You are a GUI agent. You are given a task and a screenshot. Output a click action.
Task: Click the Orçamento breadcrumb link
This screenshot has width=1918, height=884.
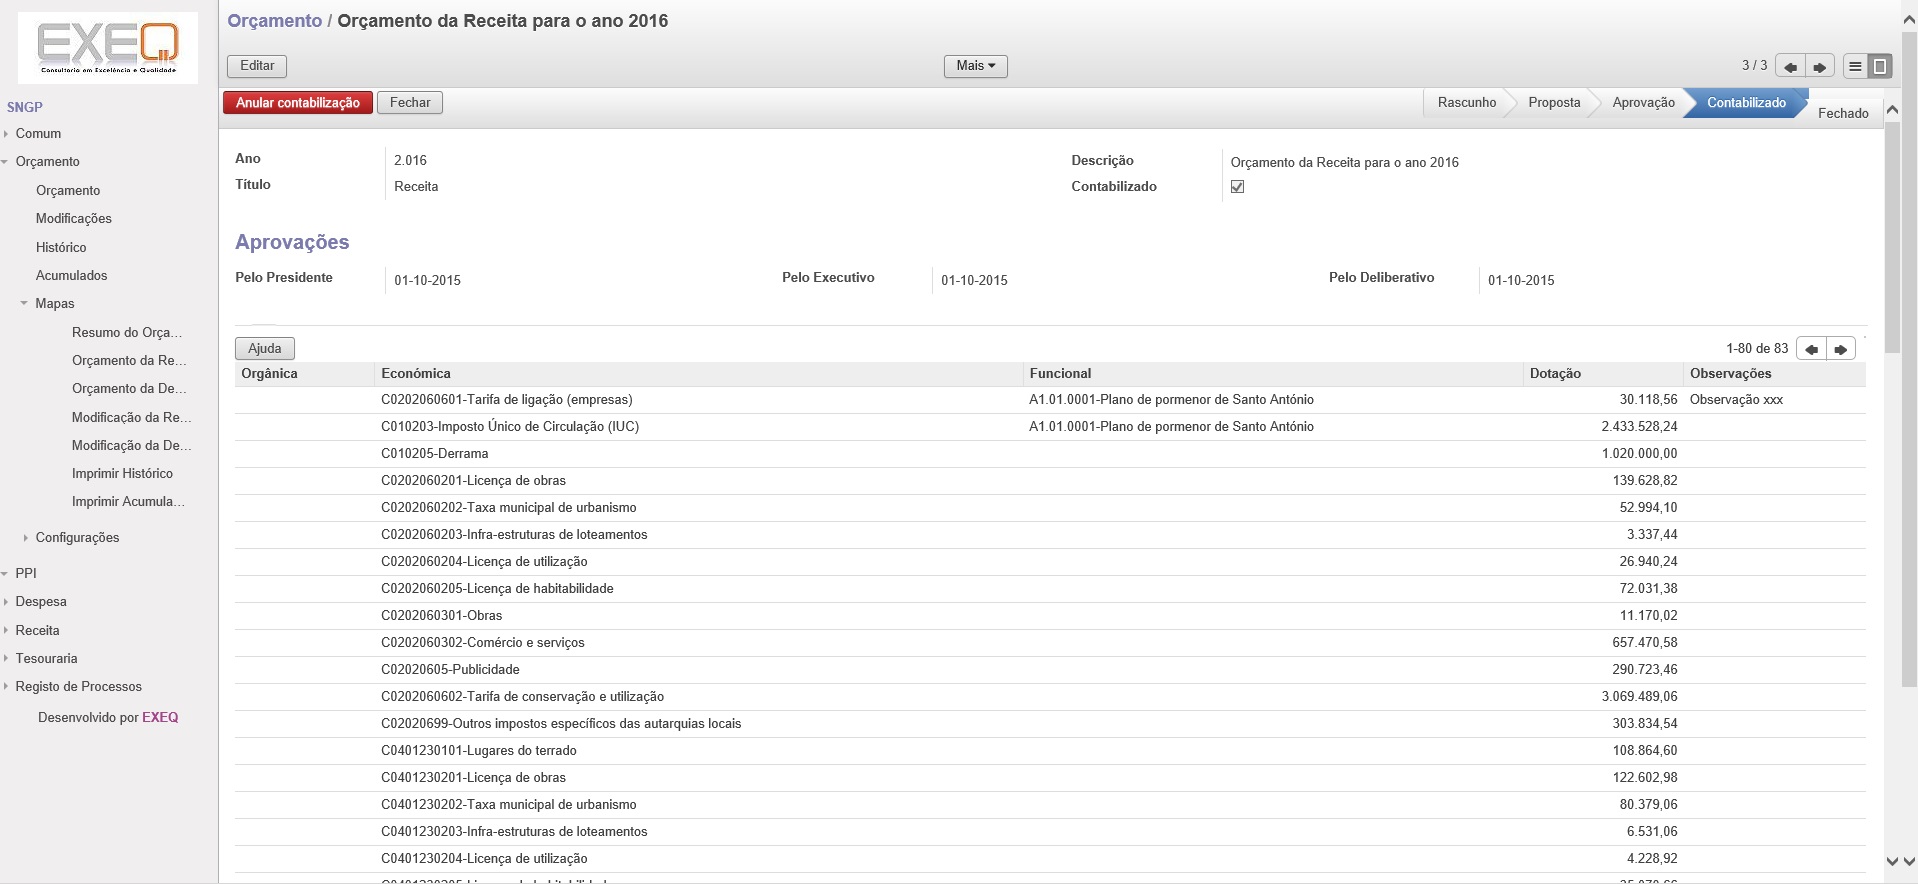point(274,21)
